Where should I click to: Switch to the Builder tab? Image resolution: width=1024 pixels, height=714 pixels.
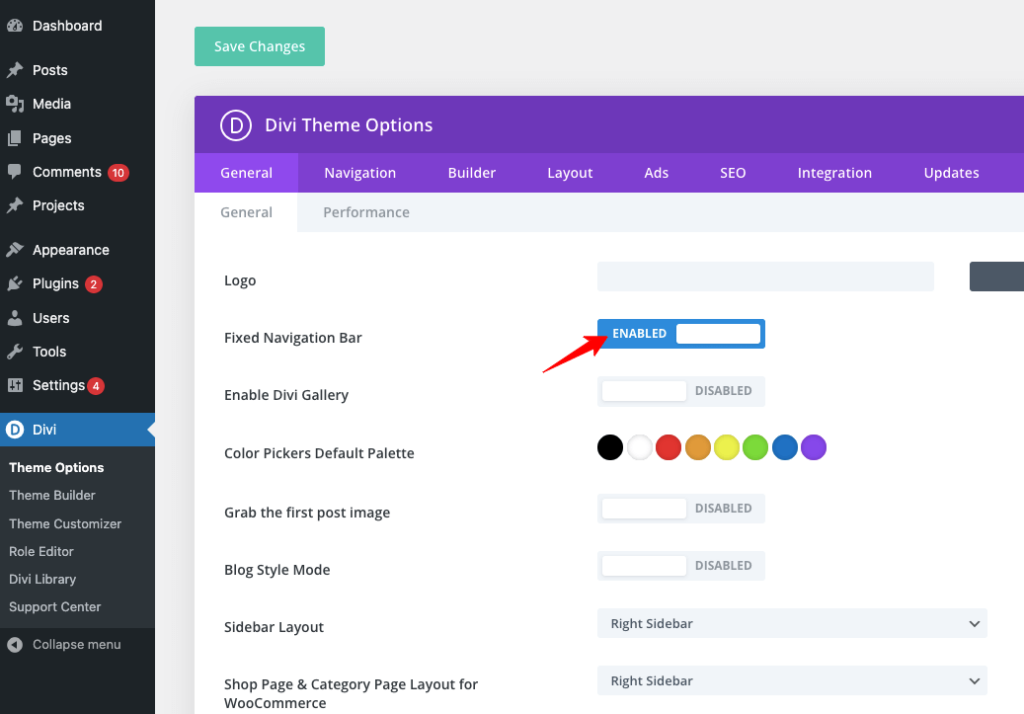(472, 173)
